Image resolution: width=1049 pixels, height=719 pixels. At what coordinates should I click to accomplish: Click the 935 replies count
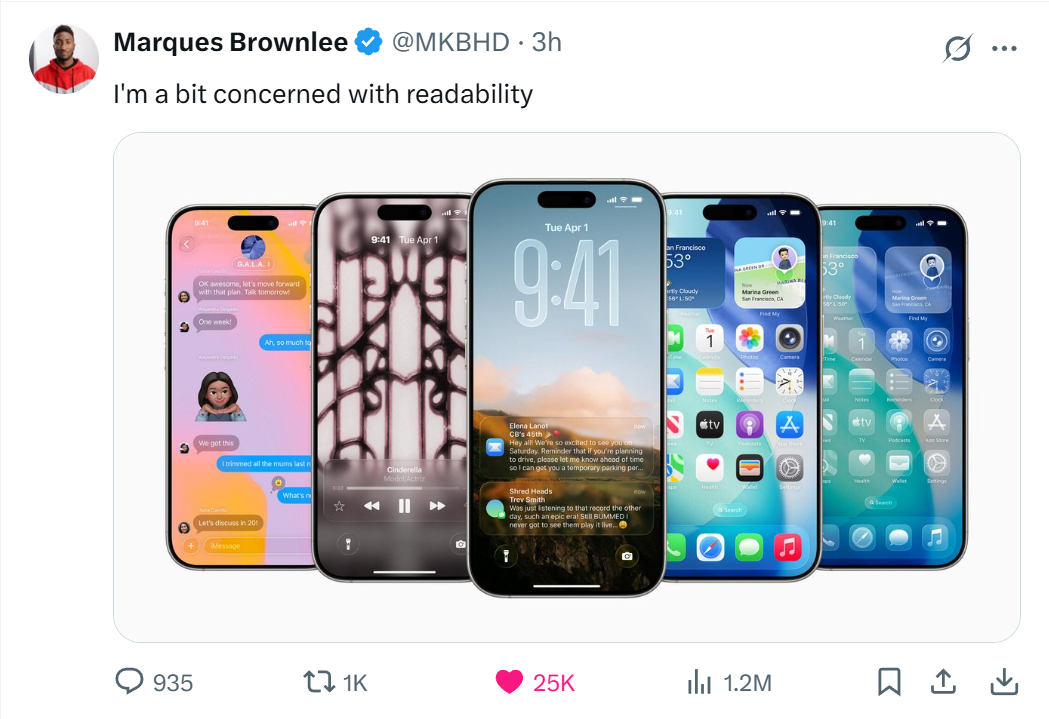click(x=173, y=683)
